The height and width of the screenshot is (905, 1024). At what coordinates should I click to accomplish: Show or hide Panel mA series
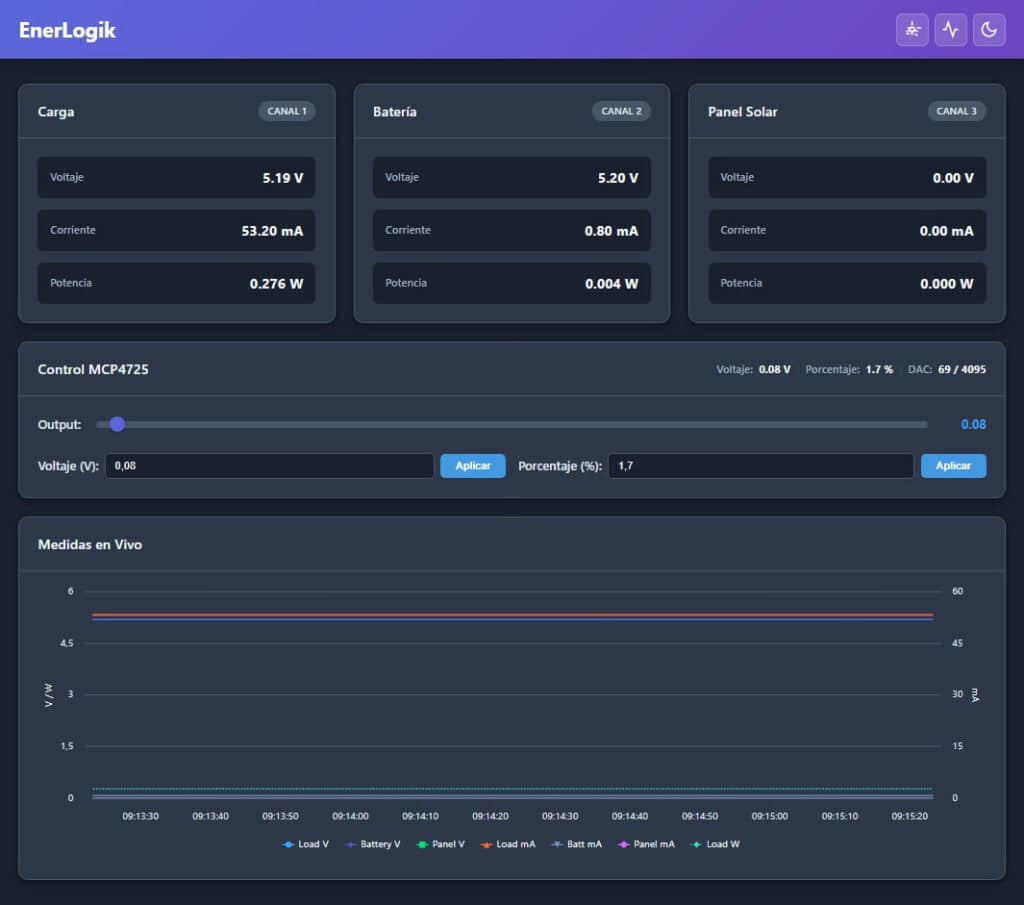click(x=646, y=844)
